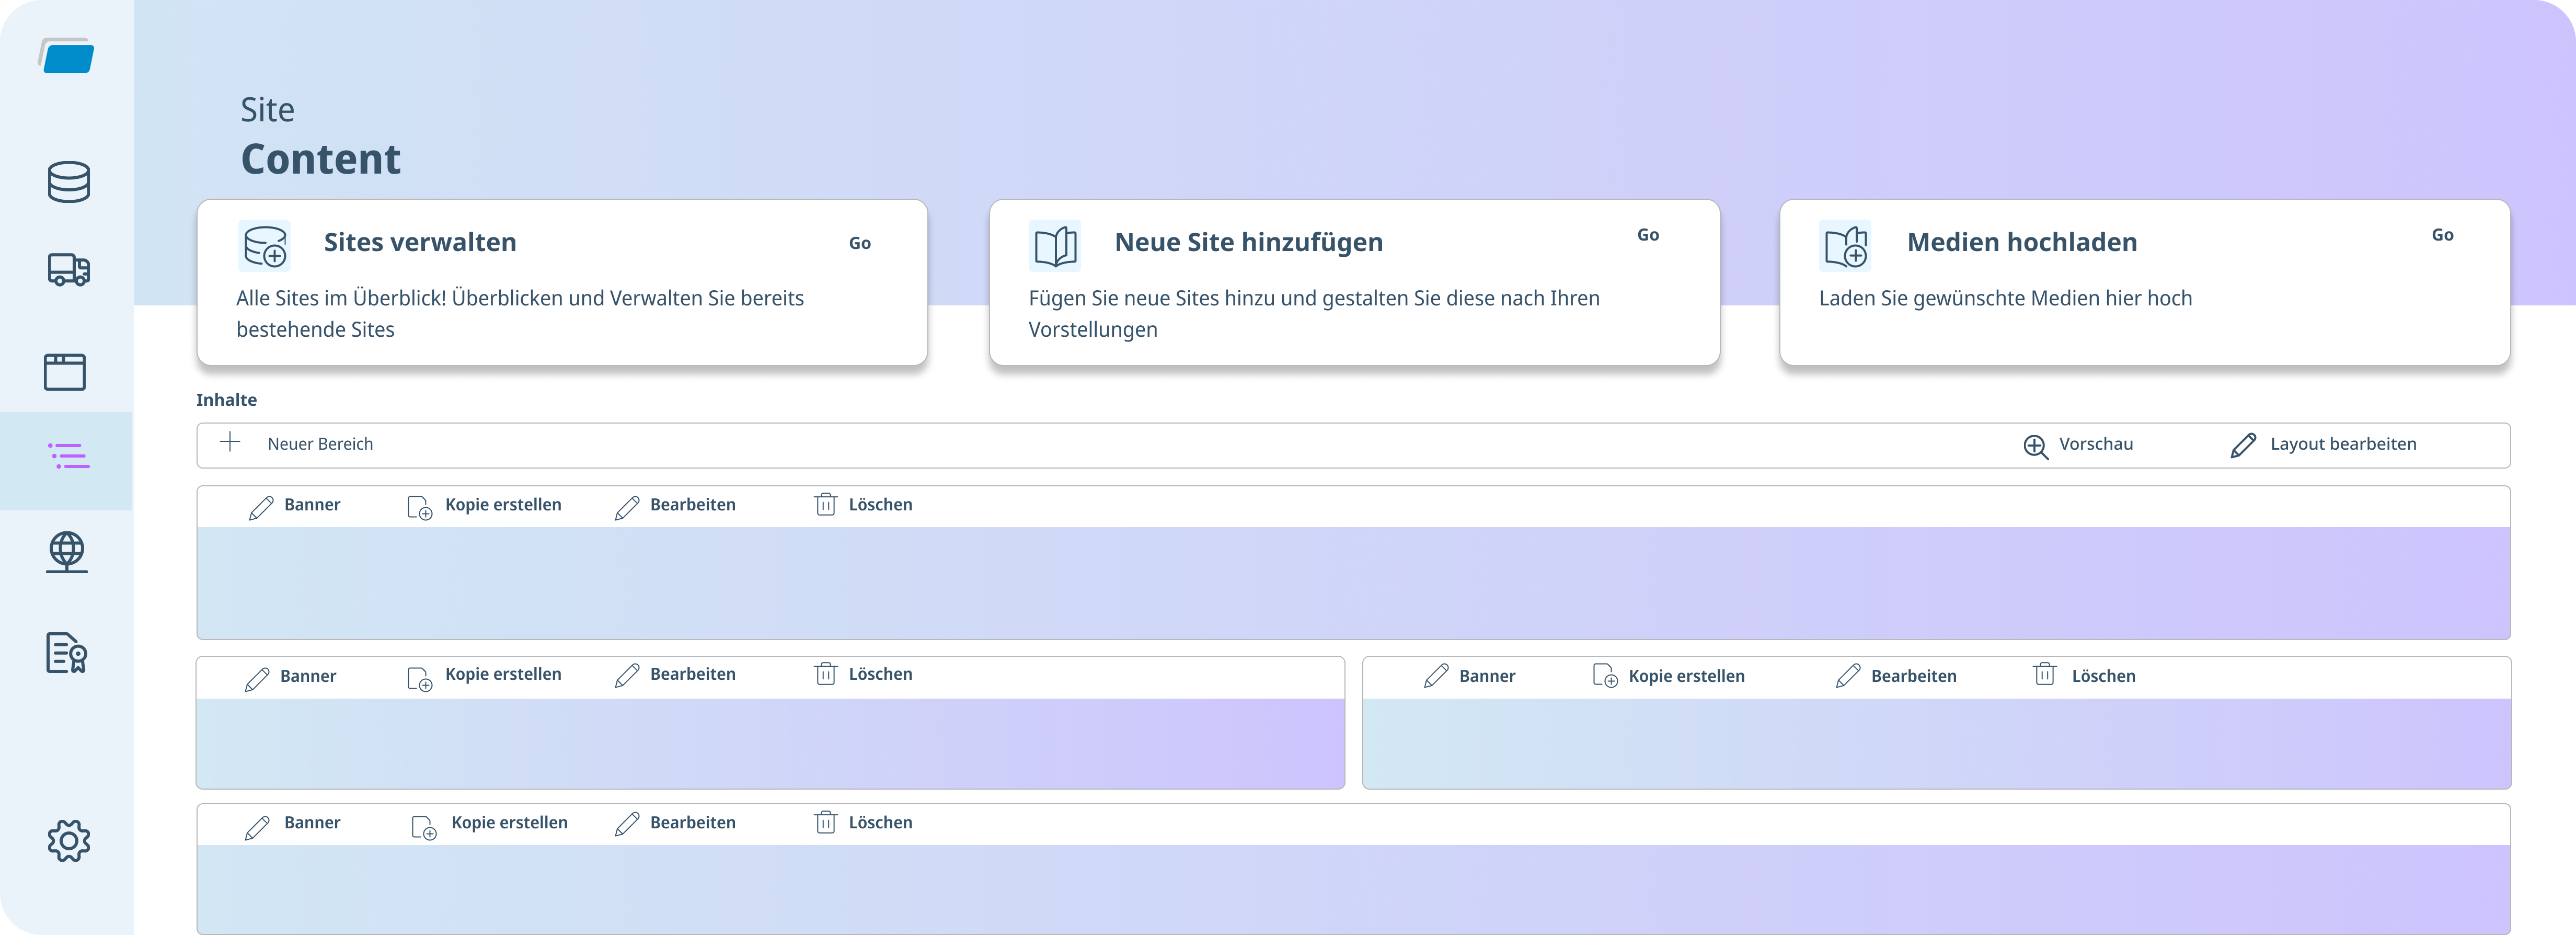Screen dimensions: 2576x935
Task: Click Neue Site hinzufügen card title
Action: point(1249,242)
